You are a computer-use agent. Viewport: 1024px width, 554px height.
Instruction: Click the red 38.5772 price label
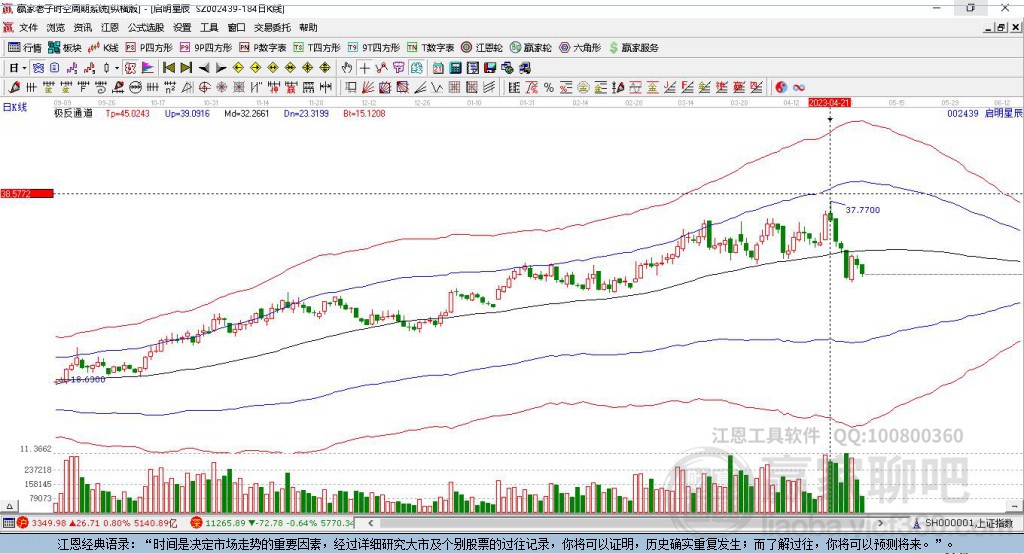(27, 193)
